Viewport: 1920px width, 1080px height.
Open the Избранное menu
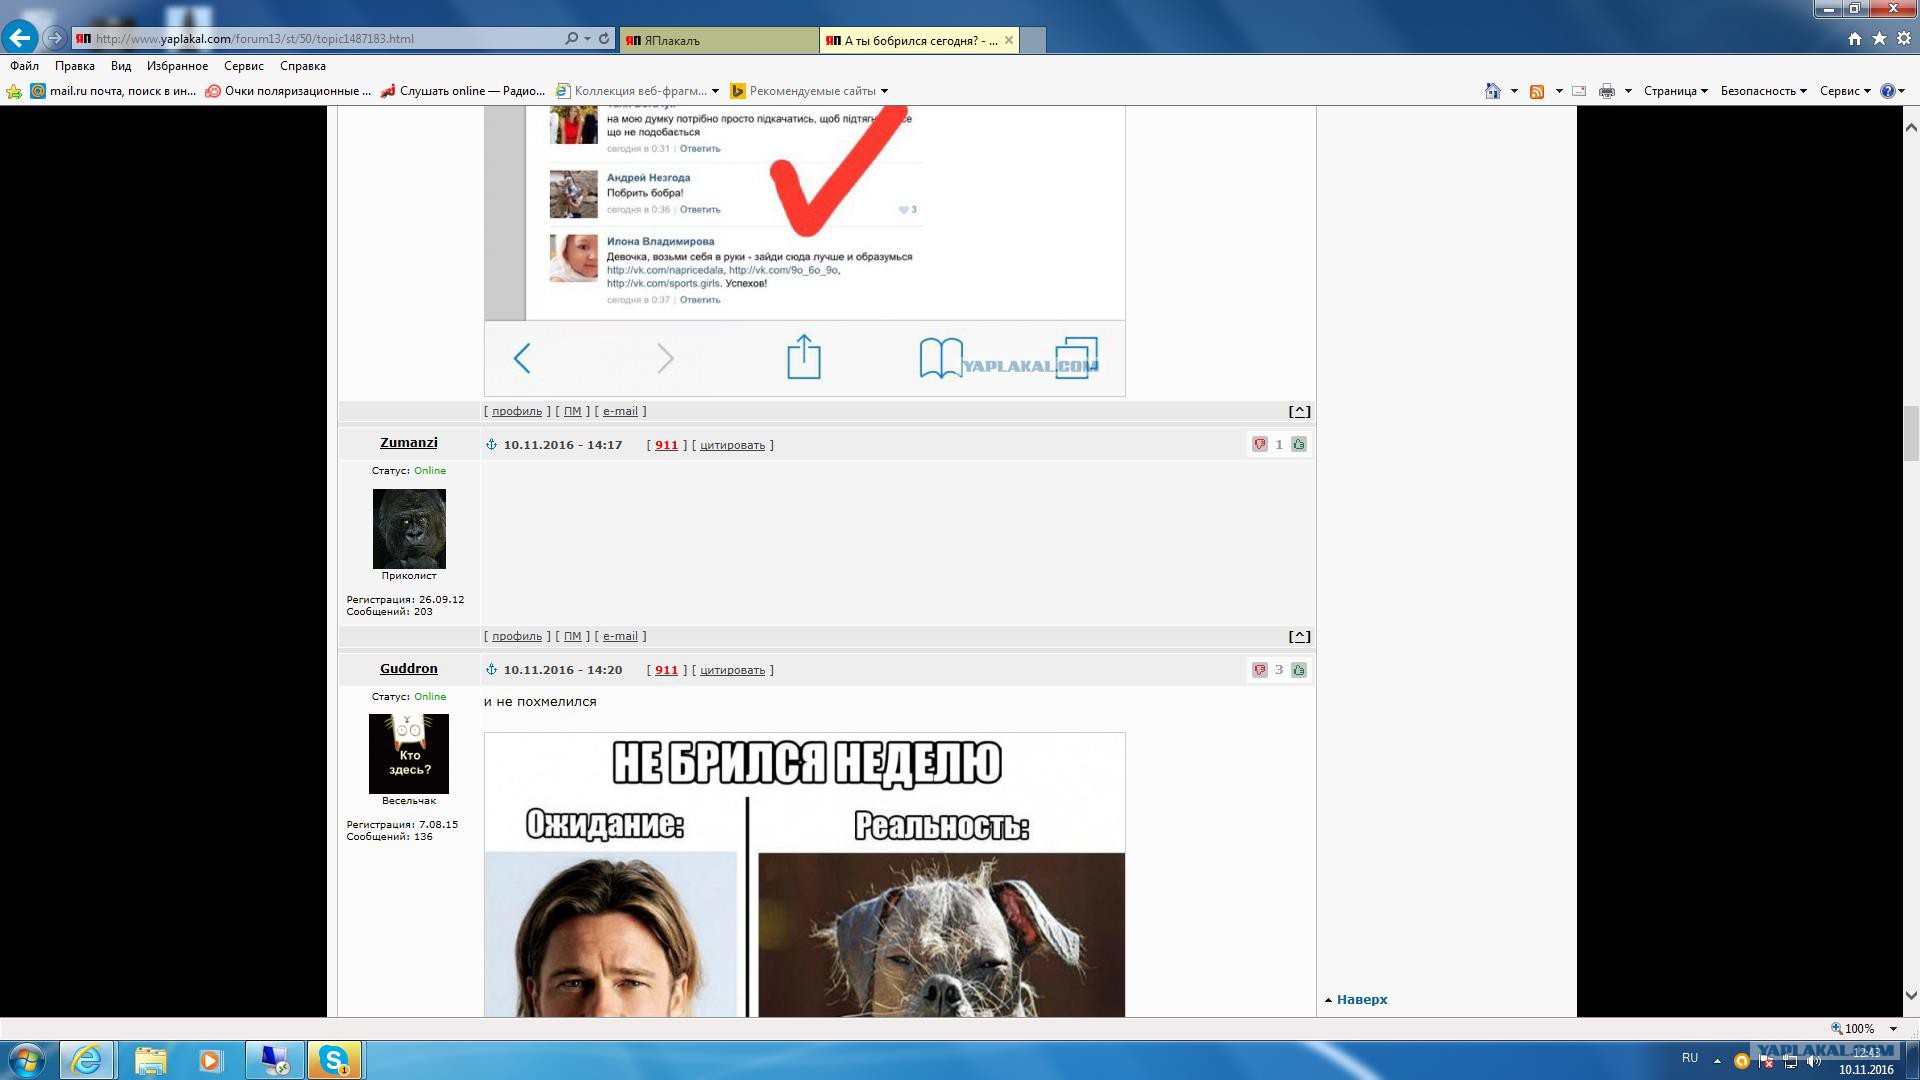click(x=177, y=66)
